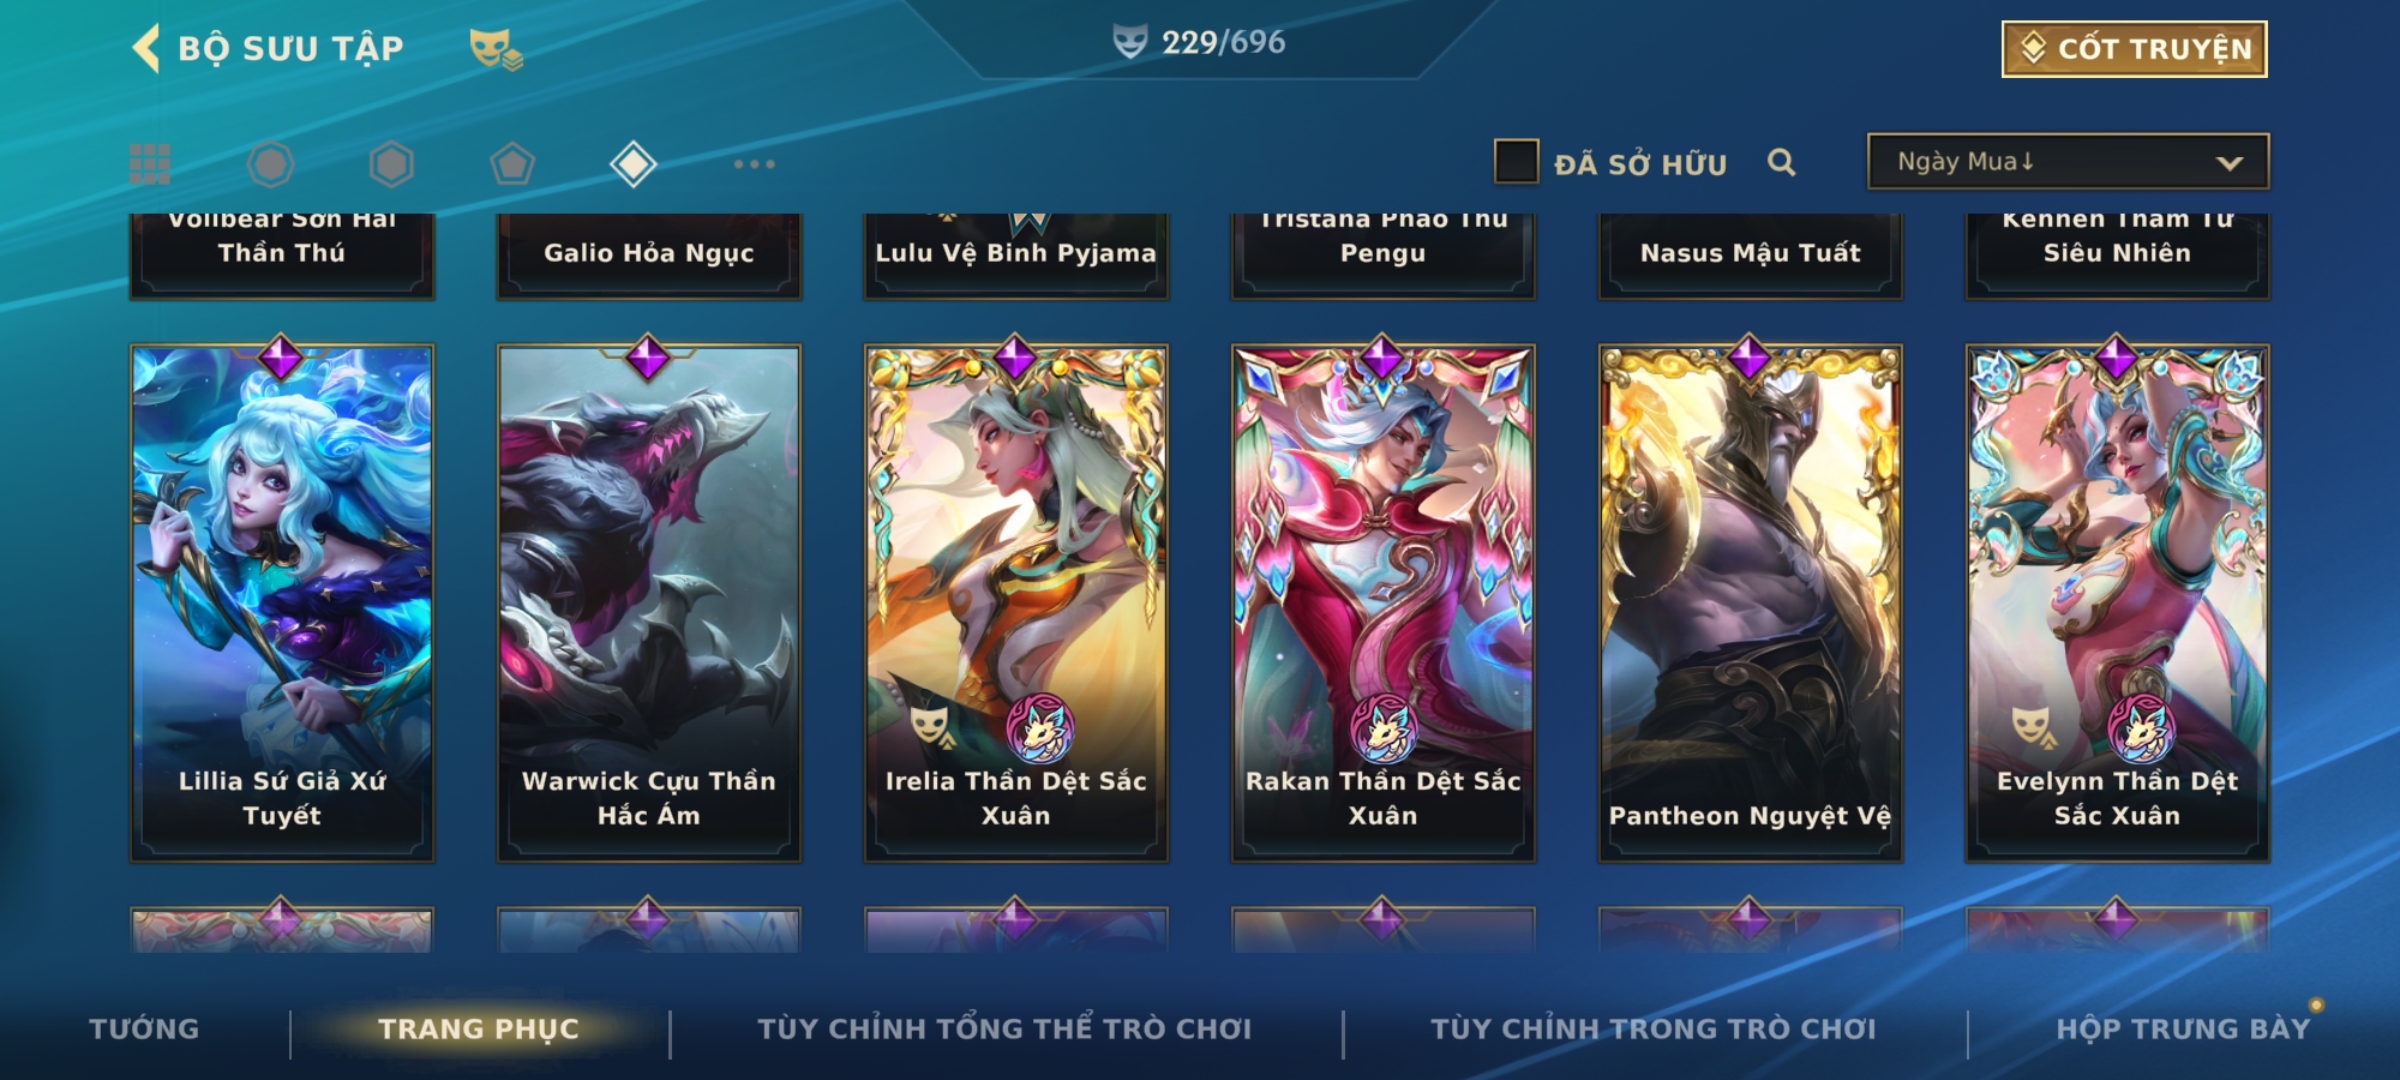Click the back arrow beside Bộ Sưu Tập
This screenshot has height=1080, width=2400.
coord(146,48)
